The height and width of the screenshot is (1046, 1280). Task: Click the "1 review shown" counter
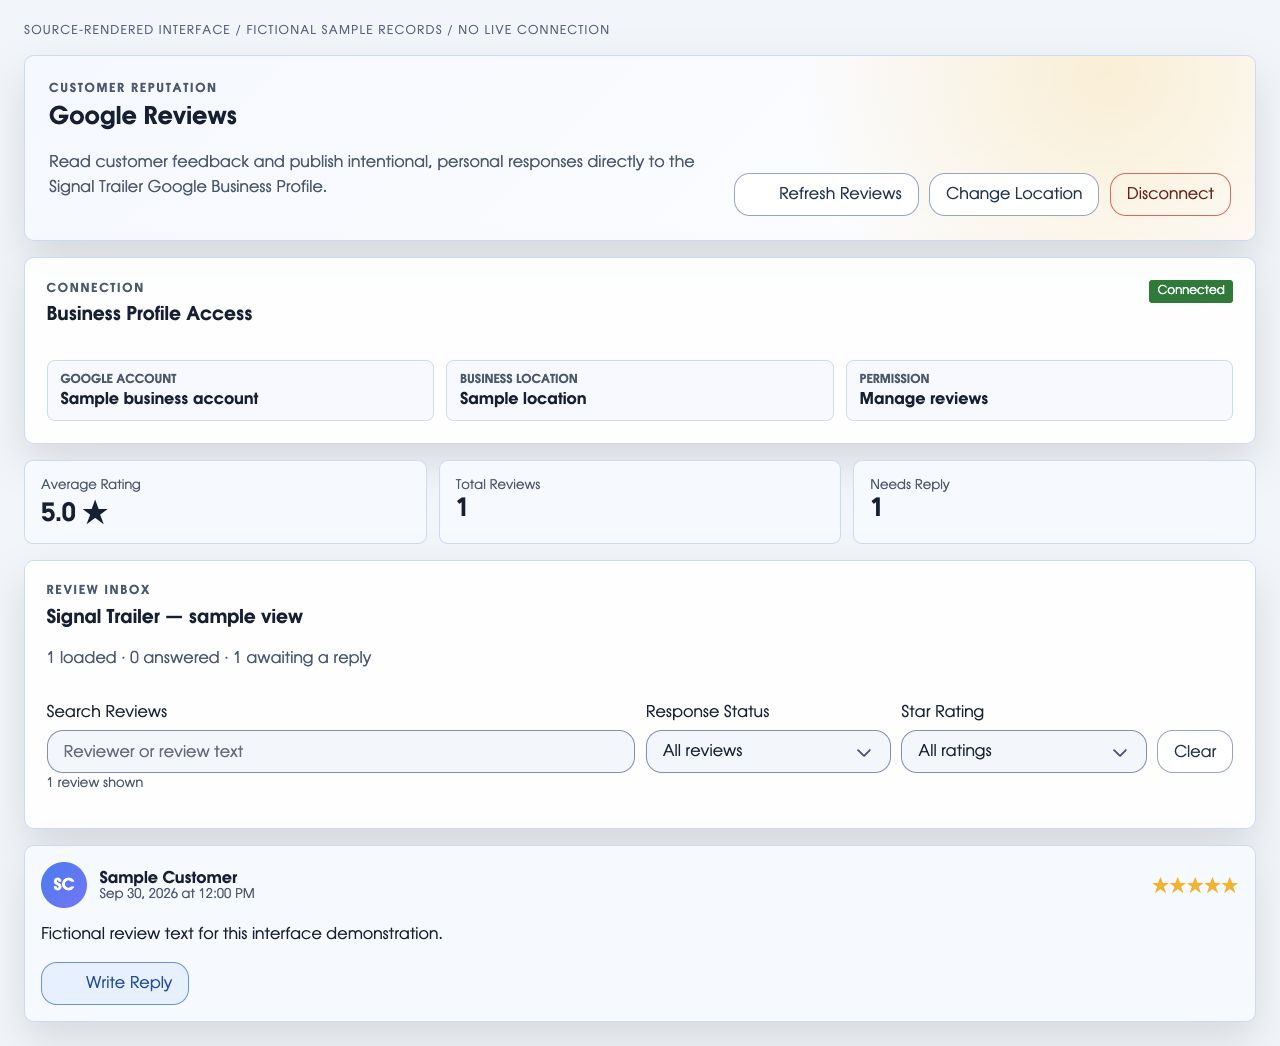[x=95, y=782]
